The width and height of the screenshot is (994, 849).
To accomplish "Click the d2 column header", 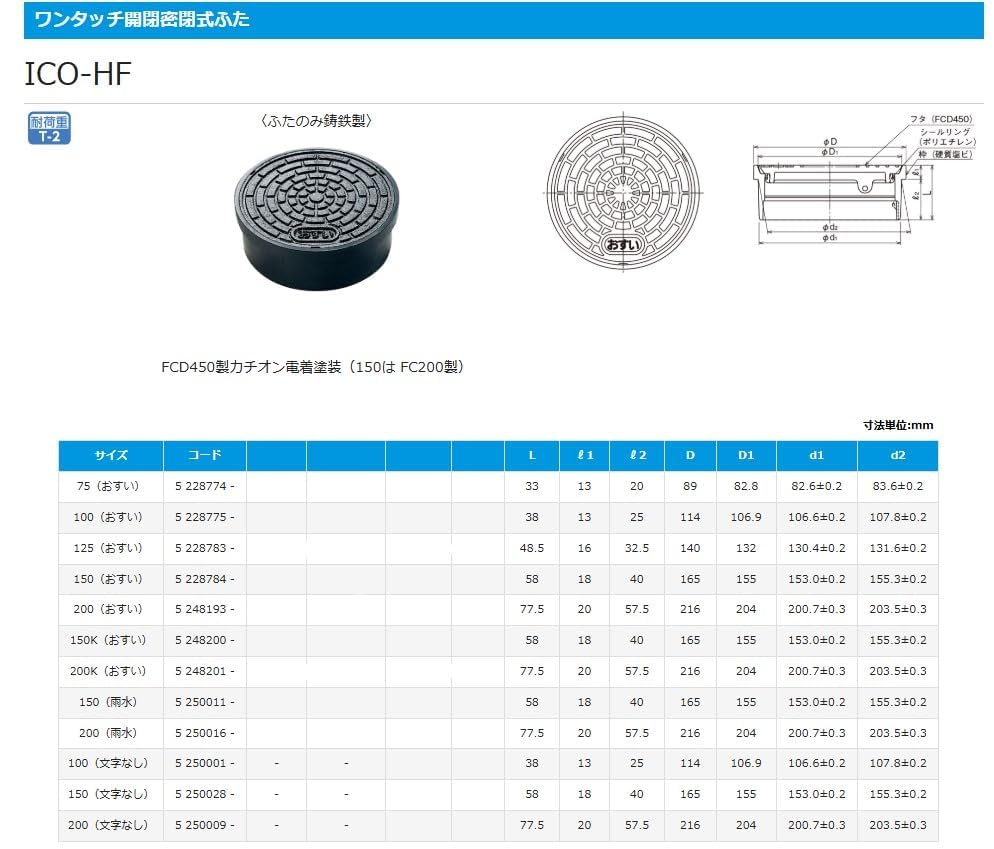I will [x=898, y=455].
